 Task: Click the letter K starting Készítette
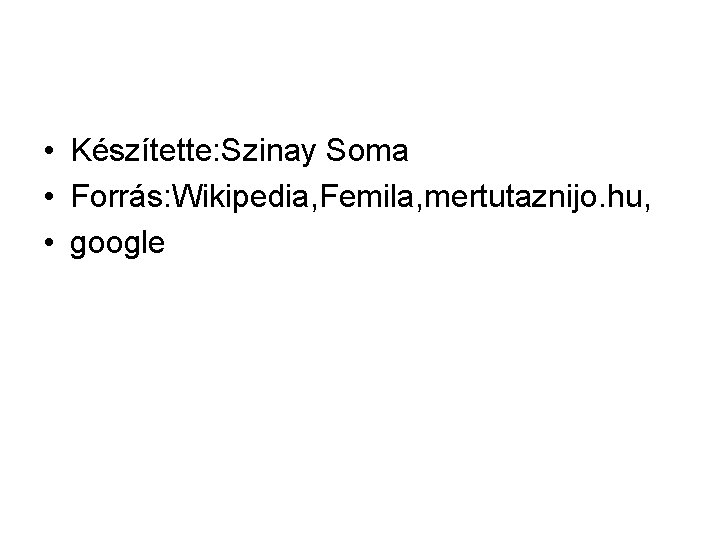coord(82,150)
